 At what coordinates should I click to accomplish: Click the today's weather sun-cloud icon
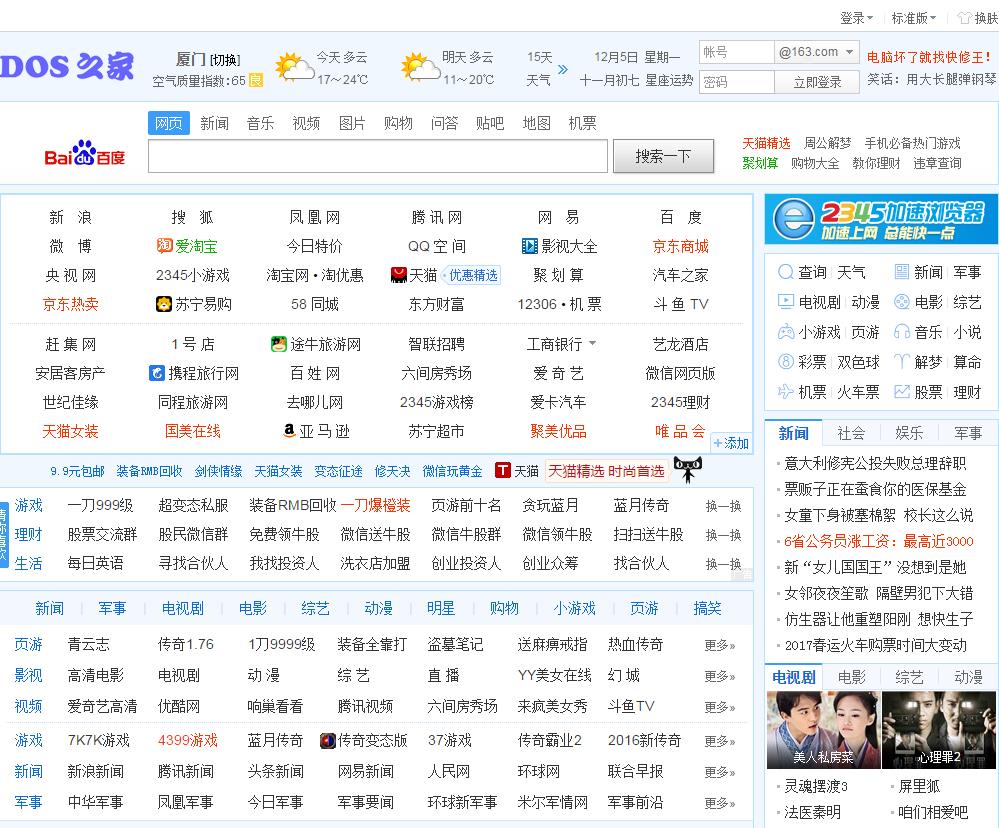coord(294,68)
